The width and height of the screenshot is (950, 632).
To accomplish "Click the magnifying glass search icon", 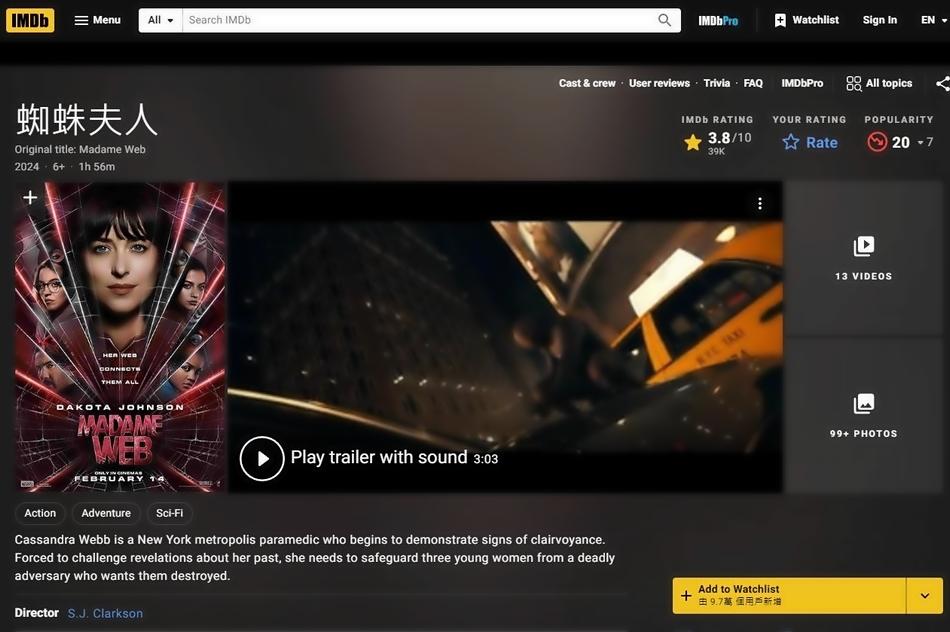I will 665,20.
